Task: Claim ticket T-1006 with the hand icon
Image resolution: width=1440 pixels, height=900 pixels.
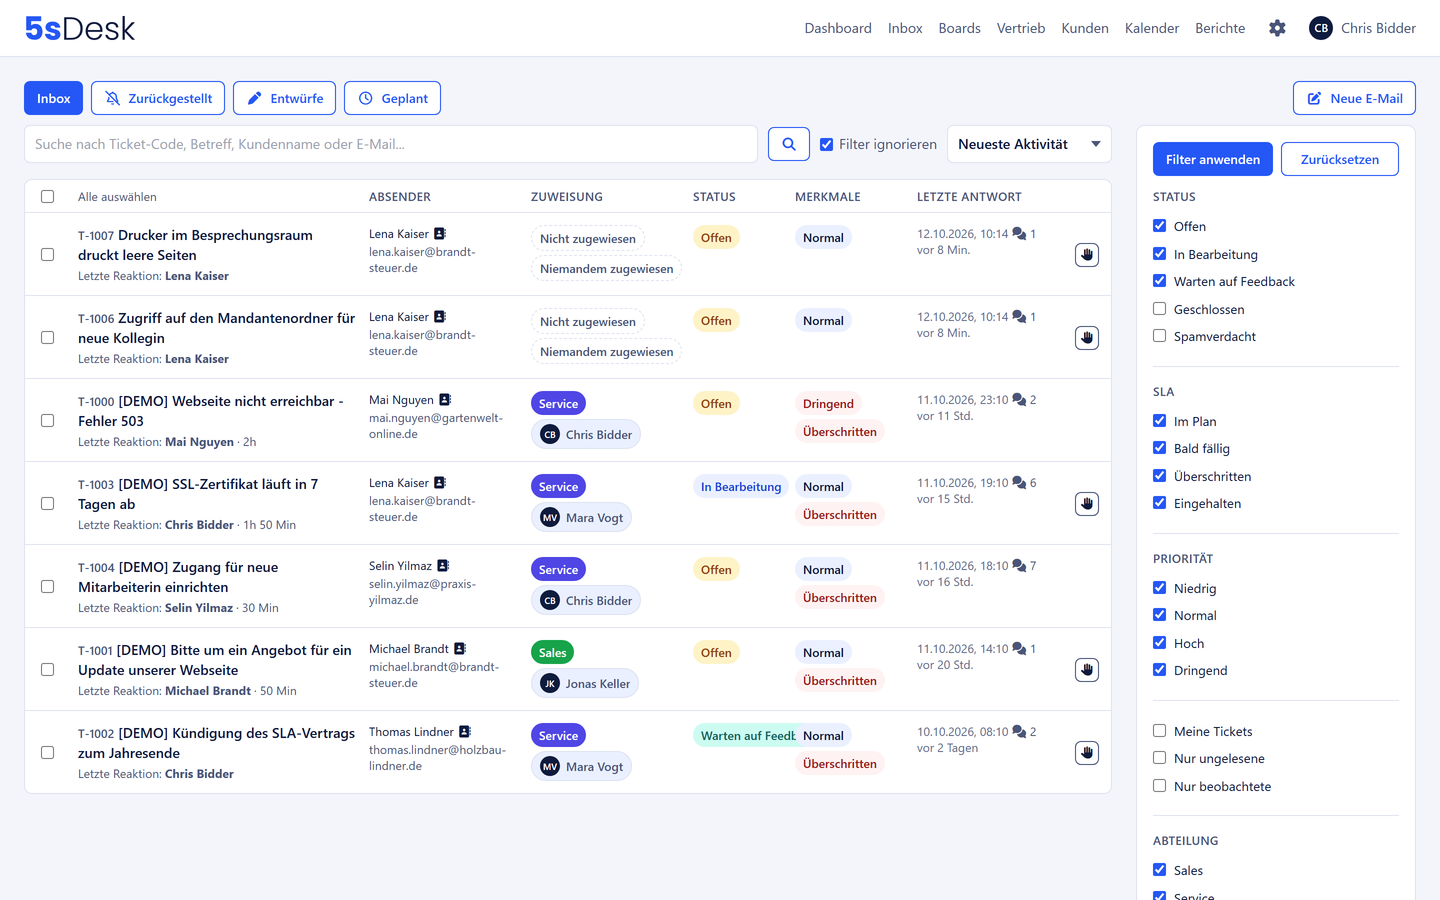Action: tap(1087, 338)
